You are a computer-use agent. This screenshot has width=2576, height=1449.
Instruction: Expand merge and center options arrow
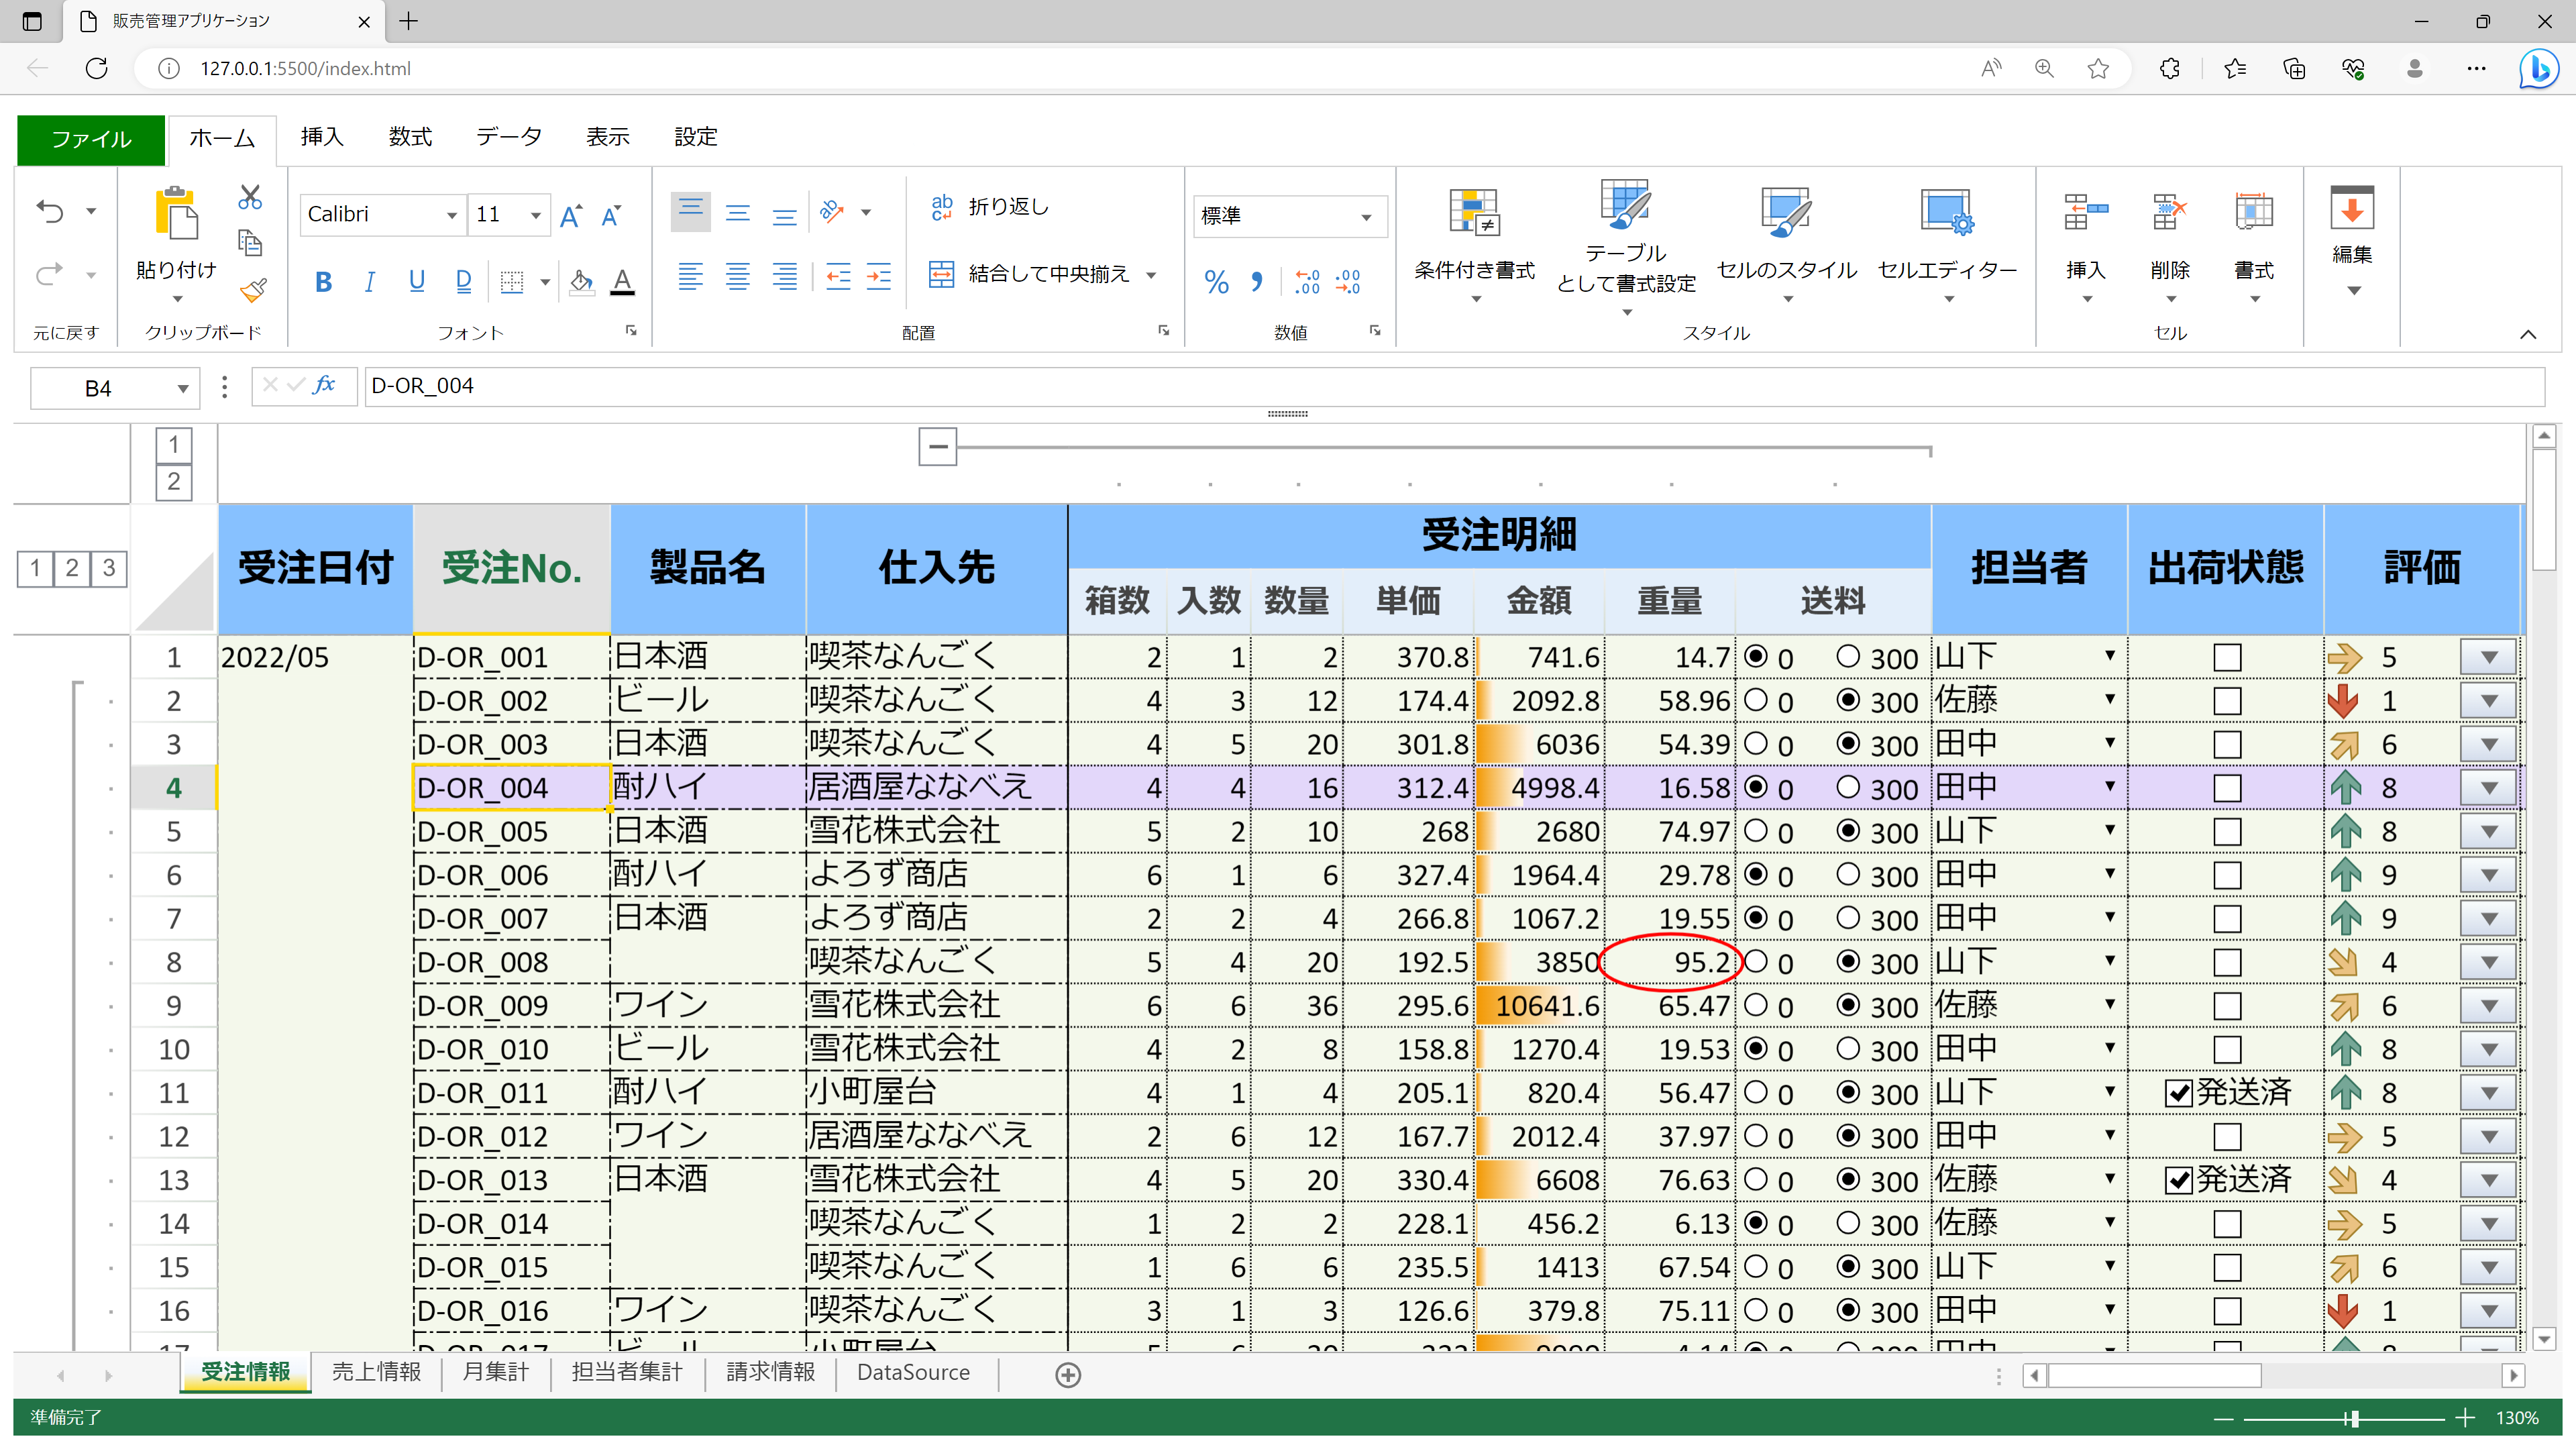tap(1151, 275)
